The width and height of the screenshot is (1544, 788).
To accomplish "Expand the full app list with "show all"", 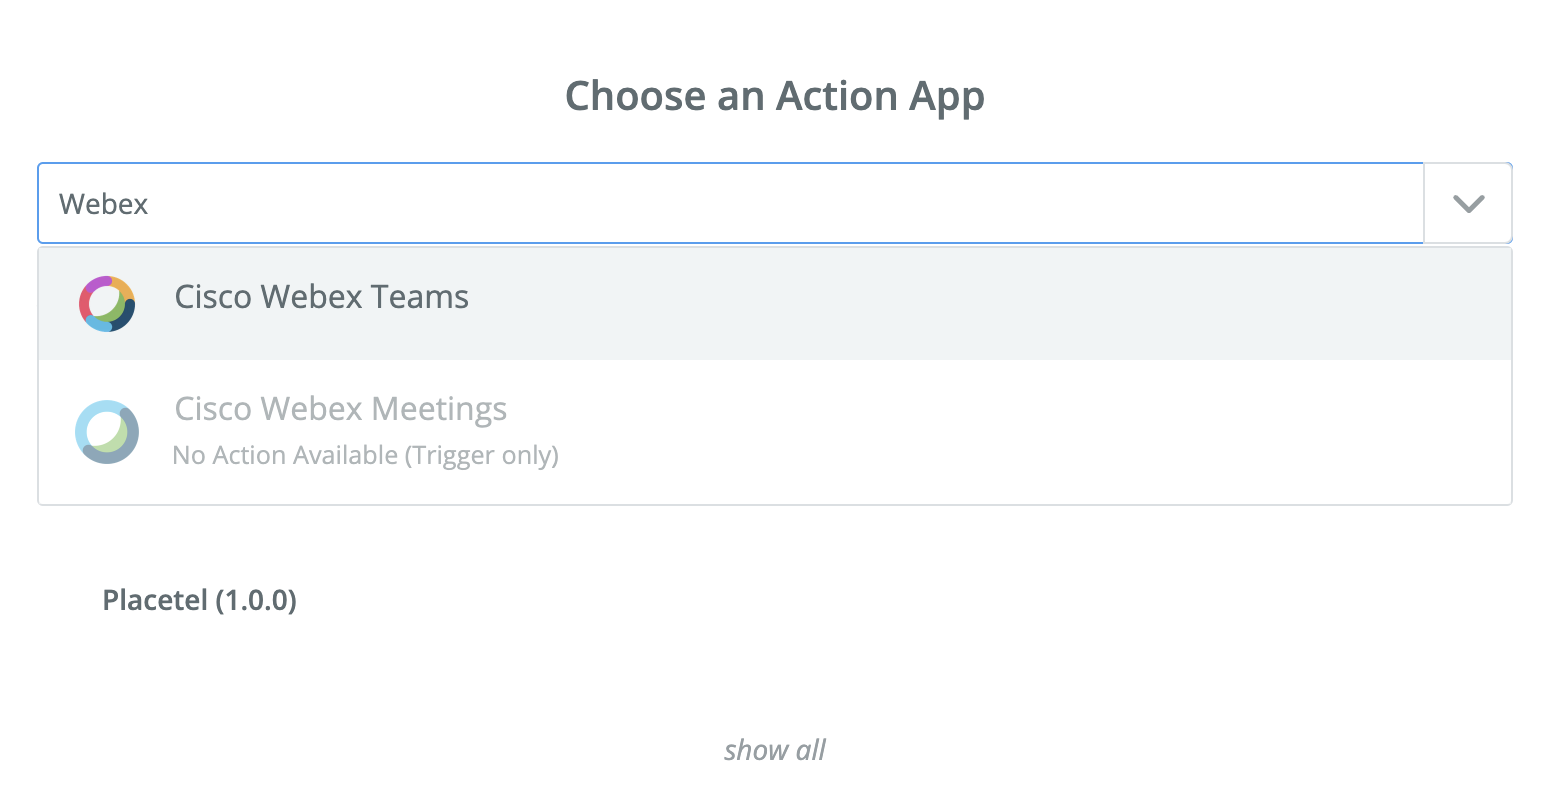I will tap(775, 750).
